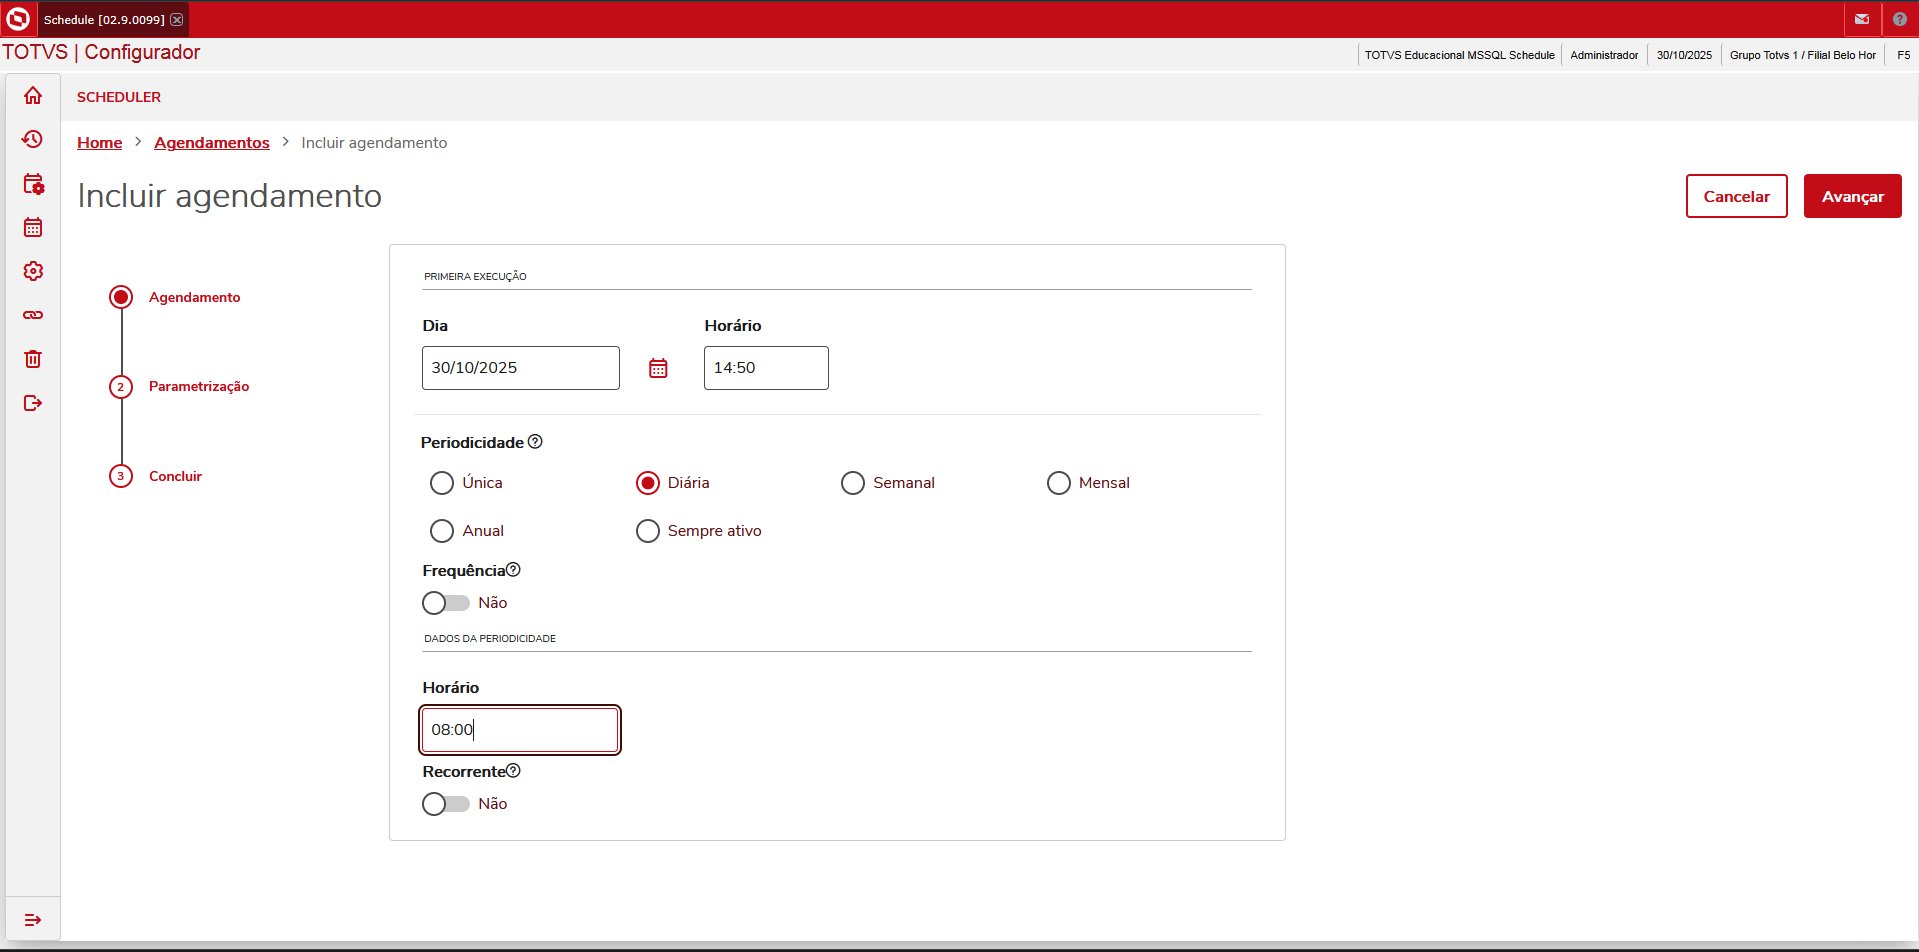Viewport: 1919px width, 952px height.
Task: Click the mail envelope icon in title bar
Action: (x=1861, y=19)
